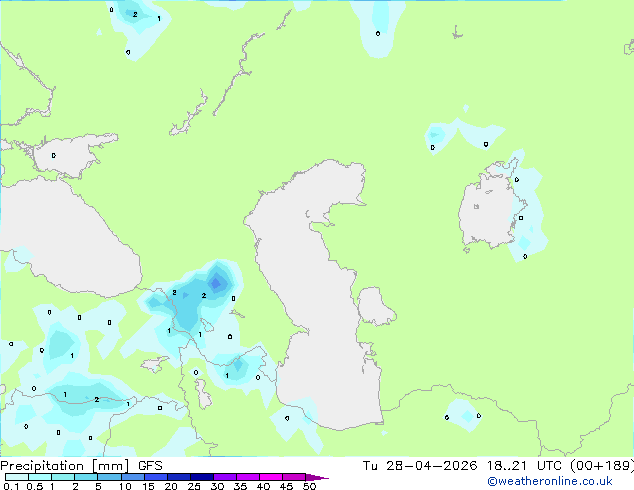
Task: Click the Aral Sea on the map
Action: click(487, 212)
